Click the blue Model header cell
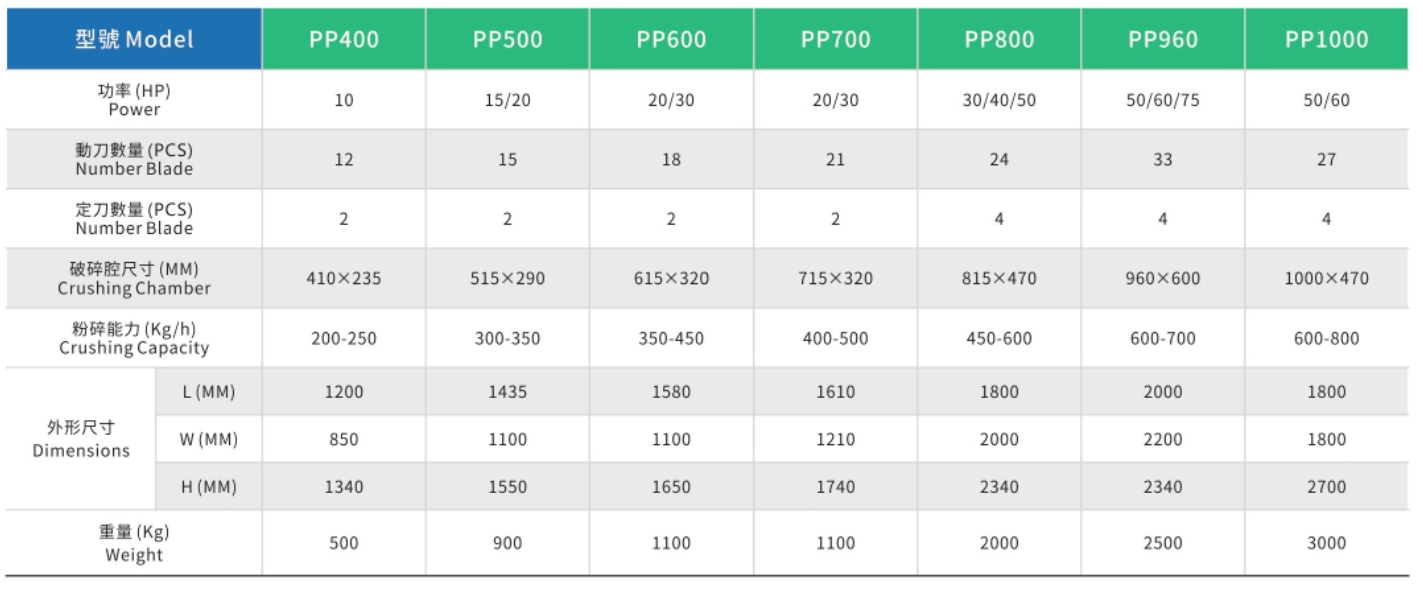Screen dimensions: 1423x589 (x=134, y=40)
